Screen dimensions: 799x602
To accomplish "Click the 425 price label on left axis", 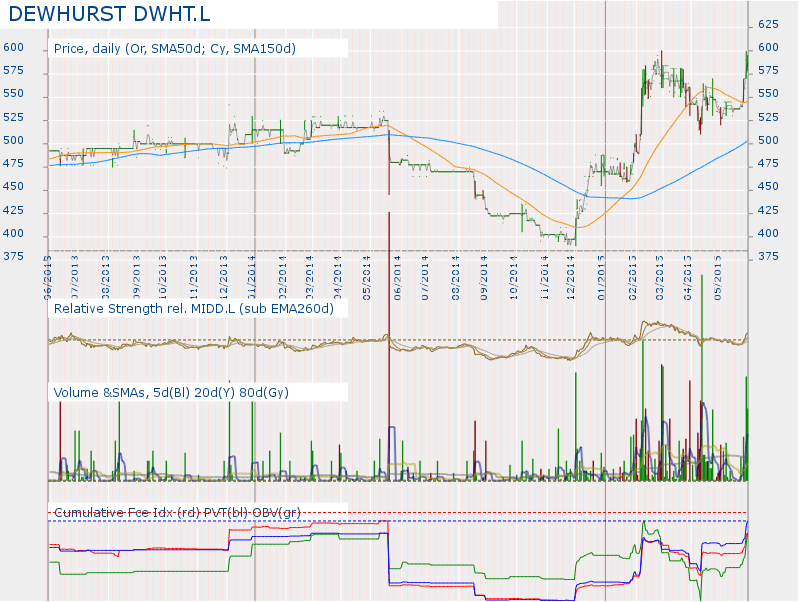I will 14,211.
